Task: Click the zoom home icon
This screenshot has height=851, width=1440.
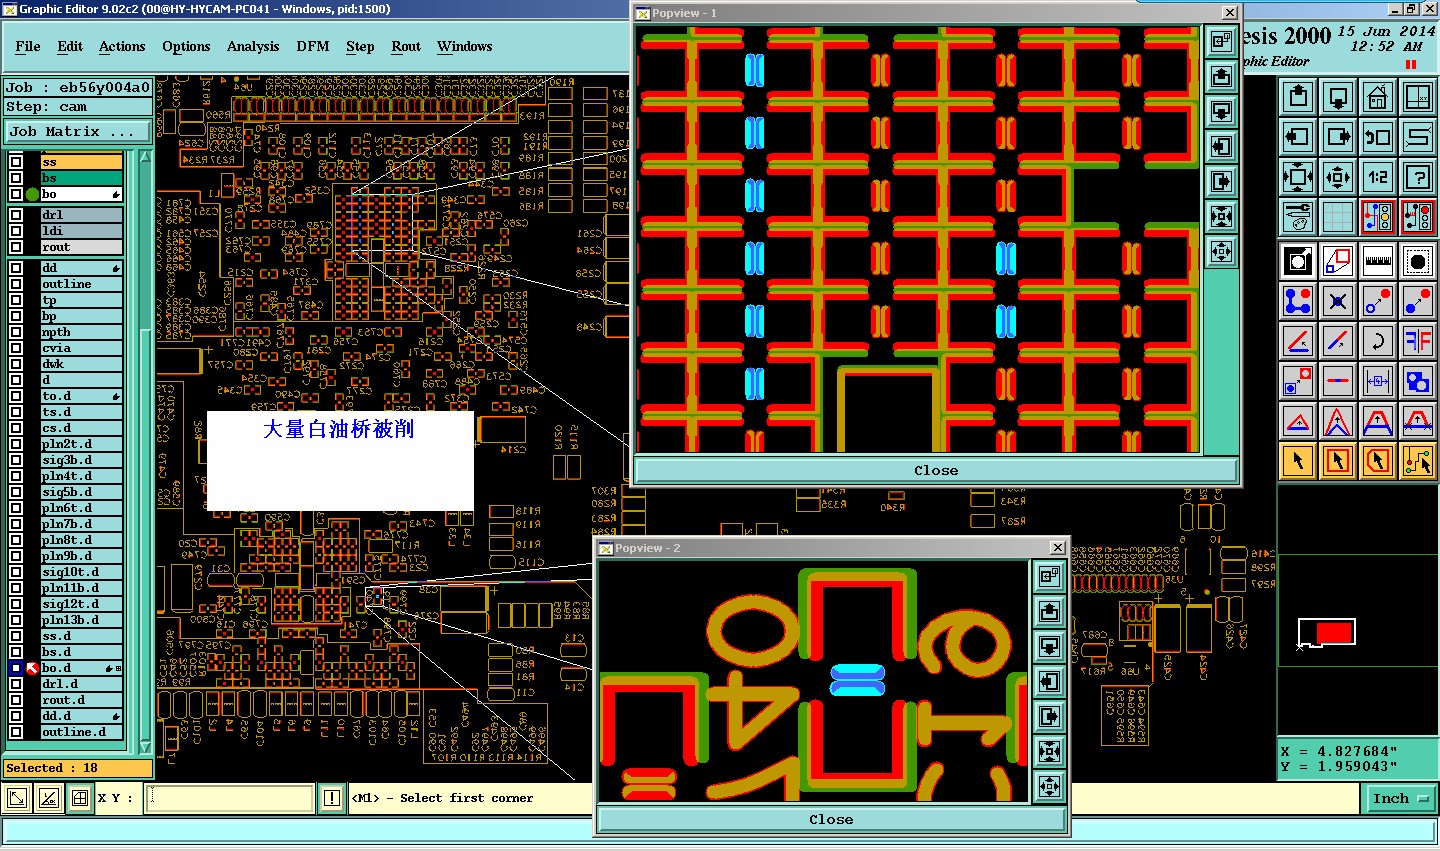Action: (1378, 97)
